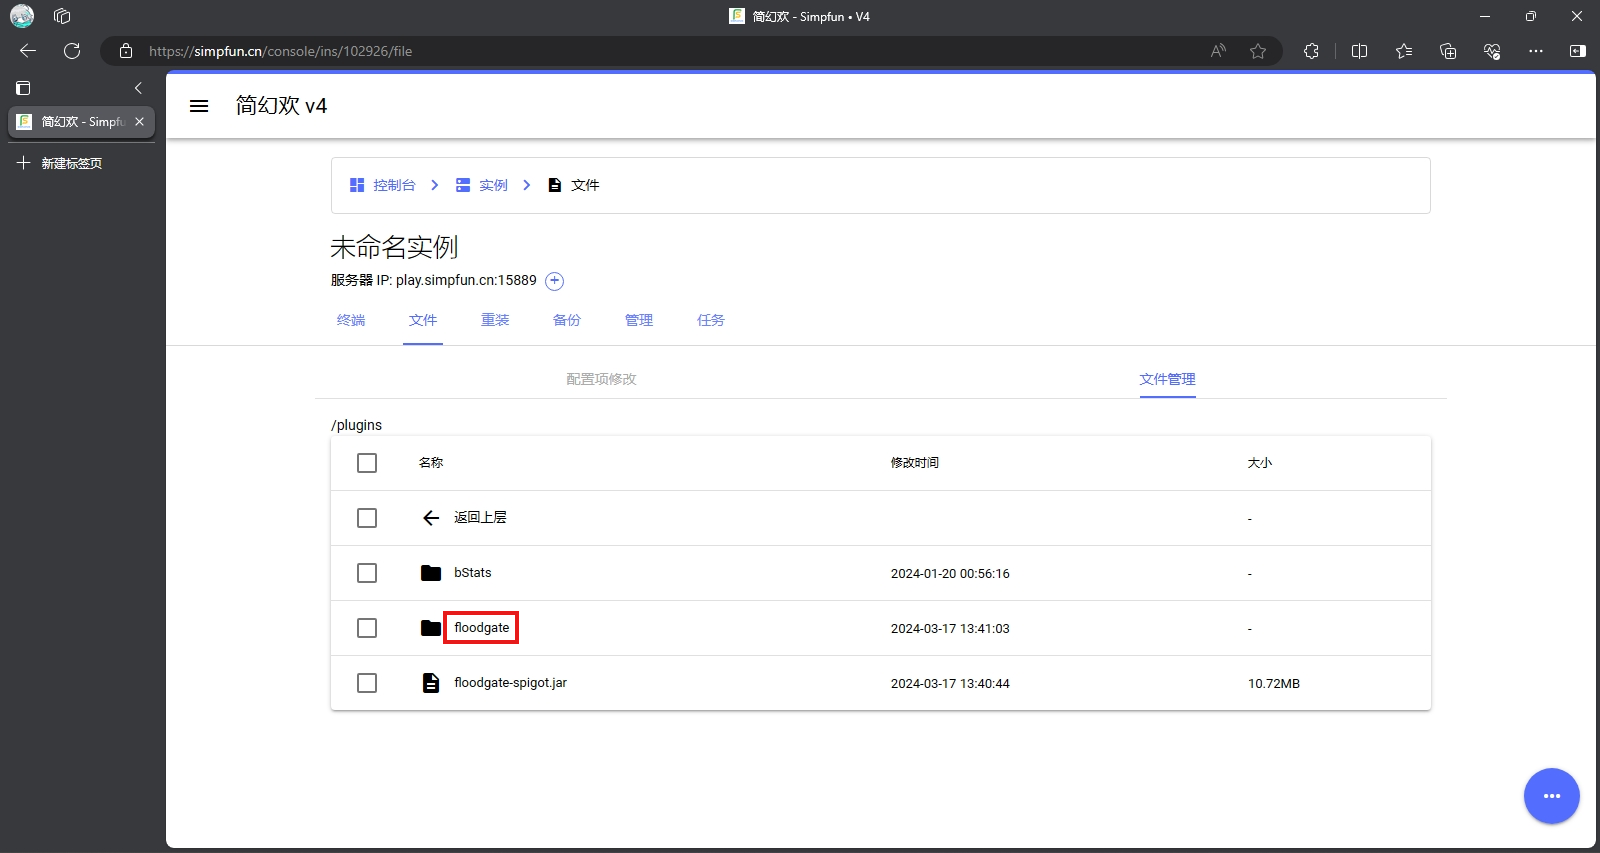This screenshot has width=1600, height=853.
Task: Click the plus icon beside server IP
Action: (x=555, y=281)
